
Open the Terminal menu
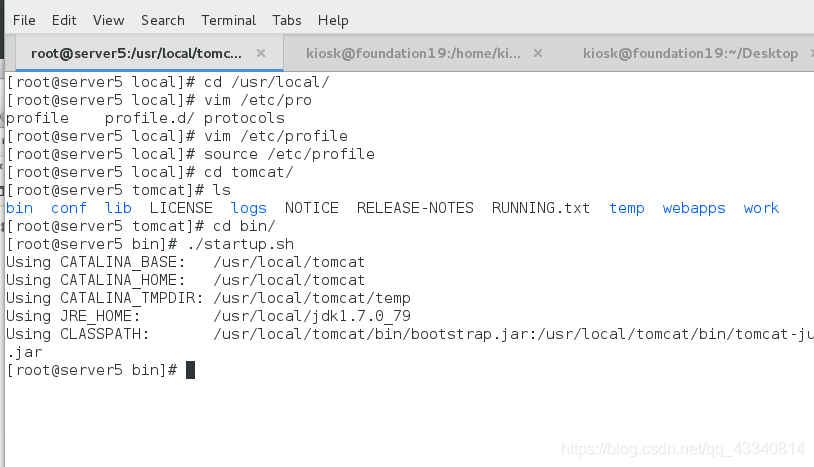(228, 20)
